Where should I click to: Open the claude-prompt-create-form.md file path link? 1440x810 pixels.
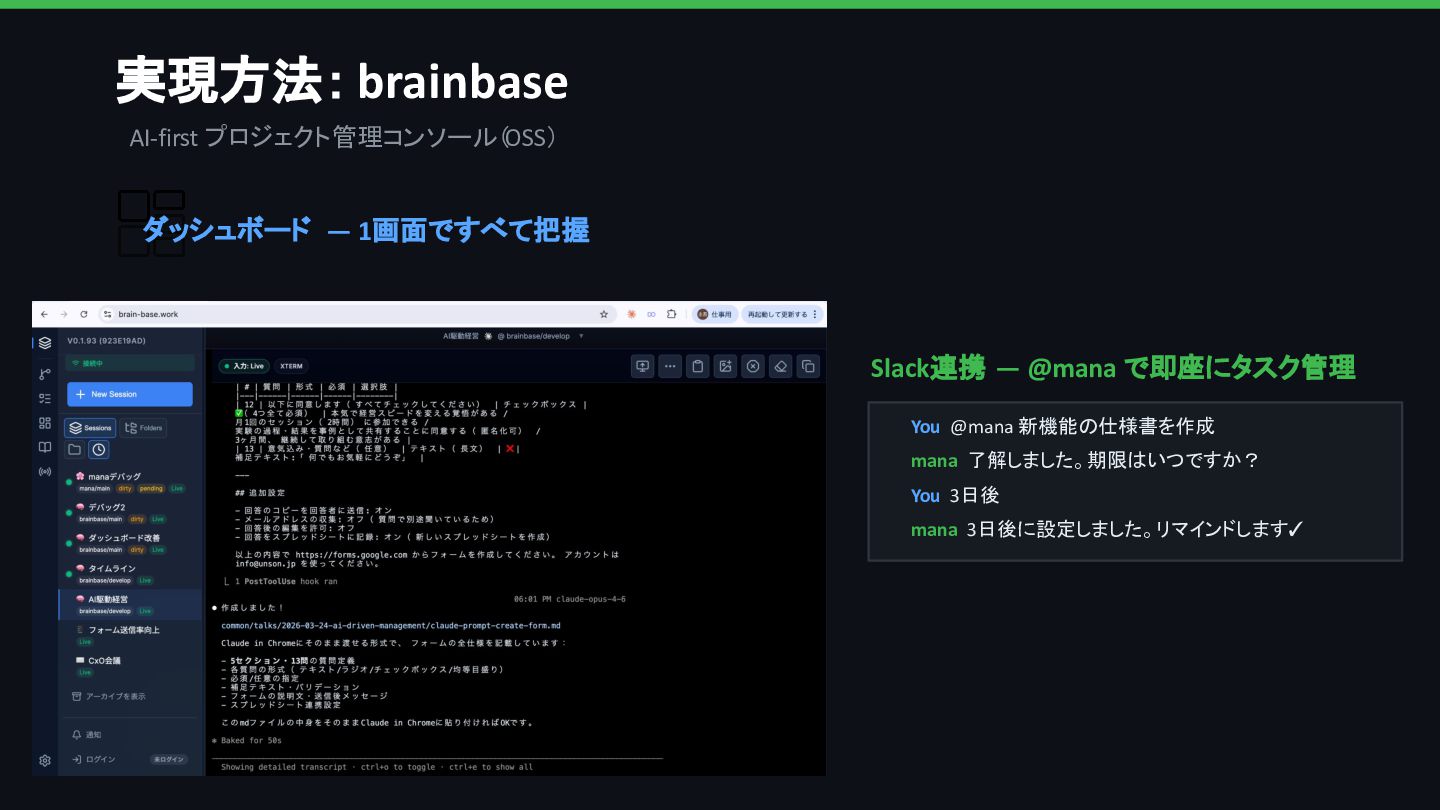391,625
